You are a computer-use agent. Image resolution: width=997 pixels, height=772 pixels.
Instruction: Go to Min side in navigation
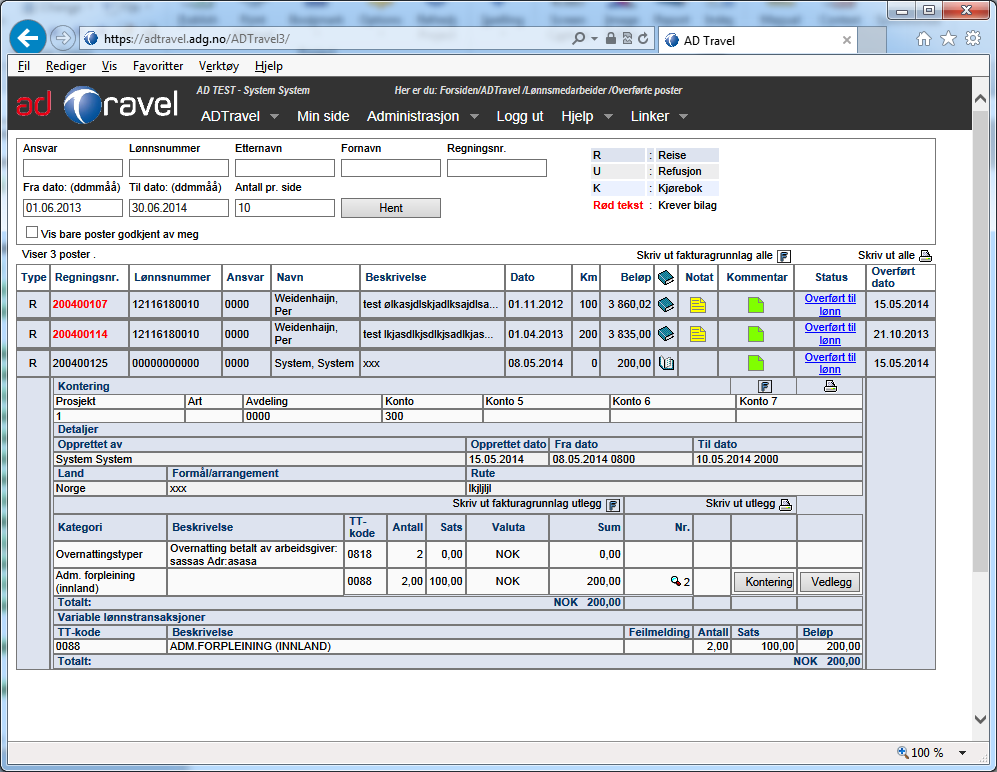pyautogui.click(x=323, y=116)
